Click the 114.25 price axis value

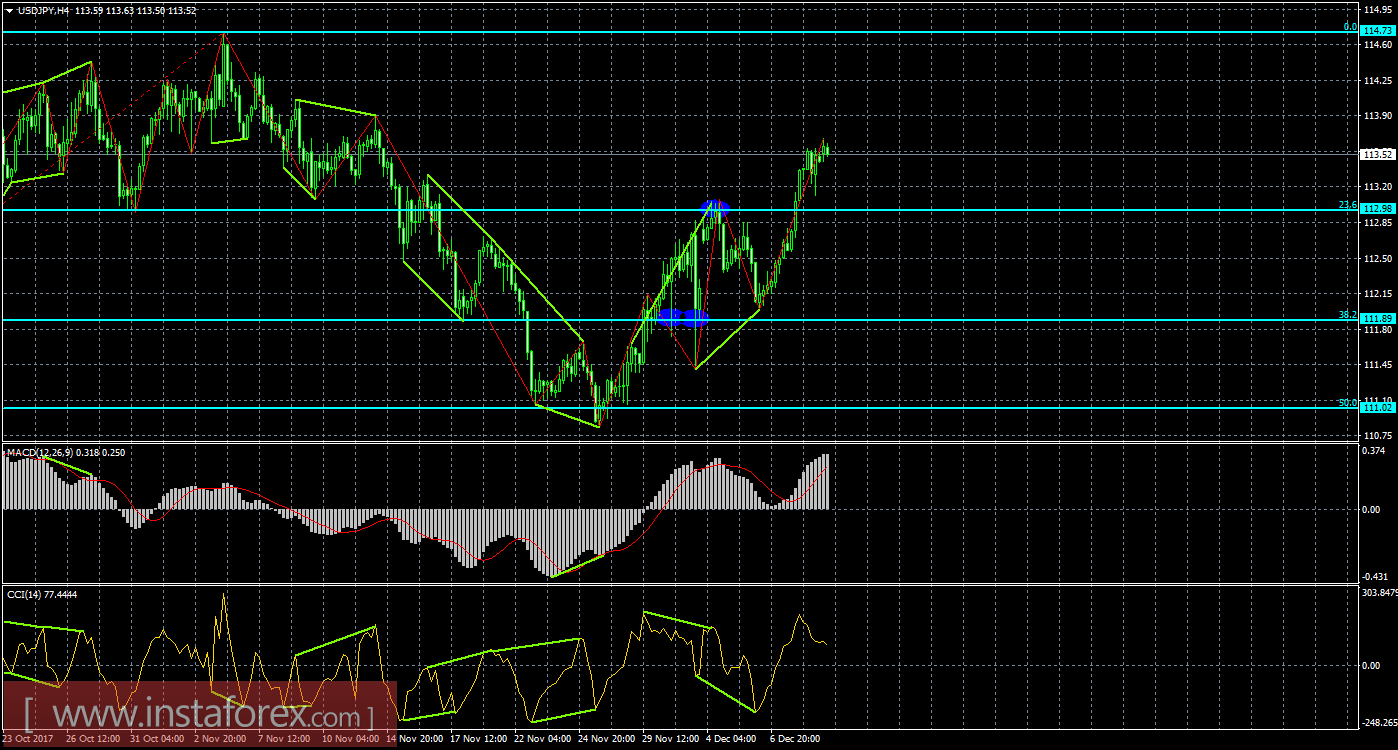(x=1377, y=80)
